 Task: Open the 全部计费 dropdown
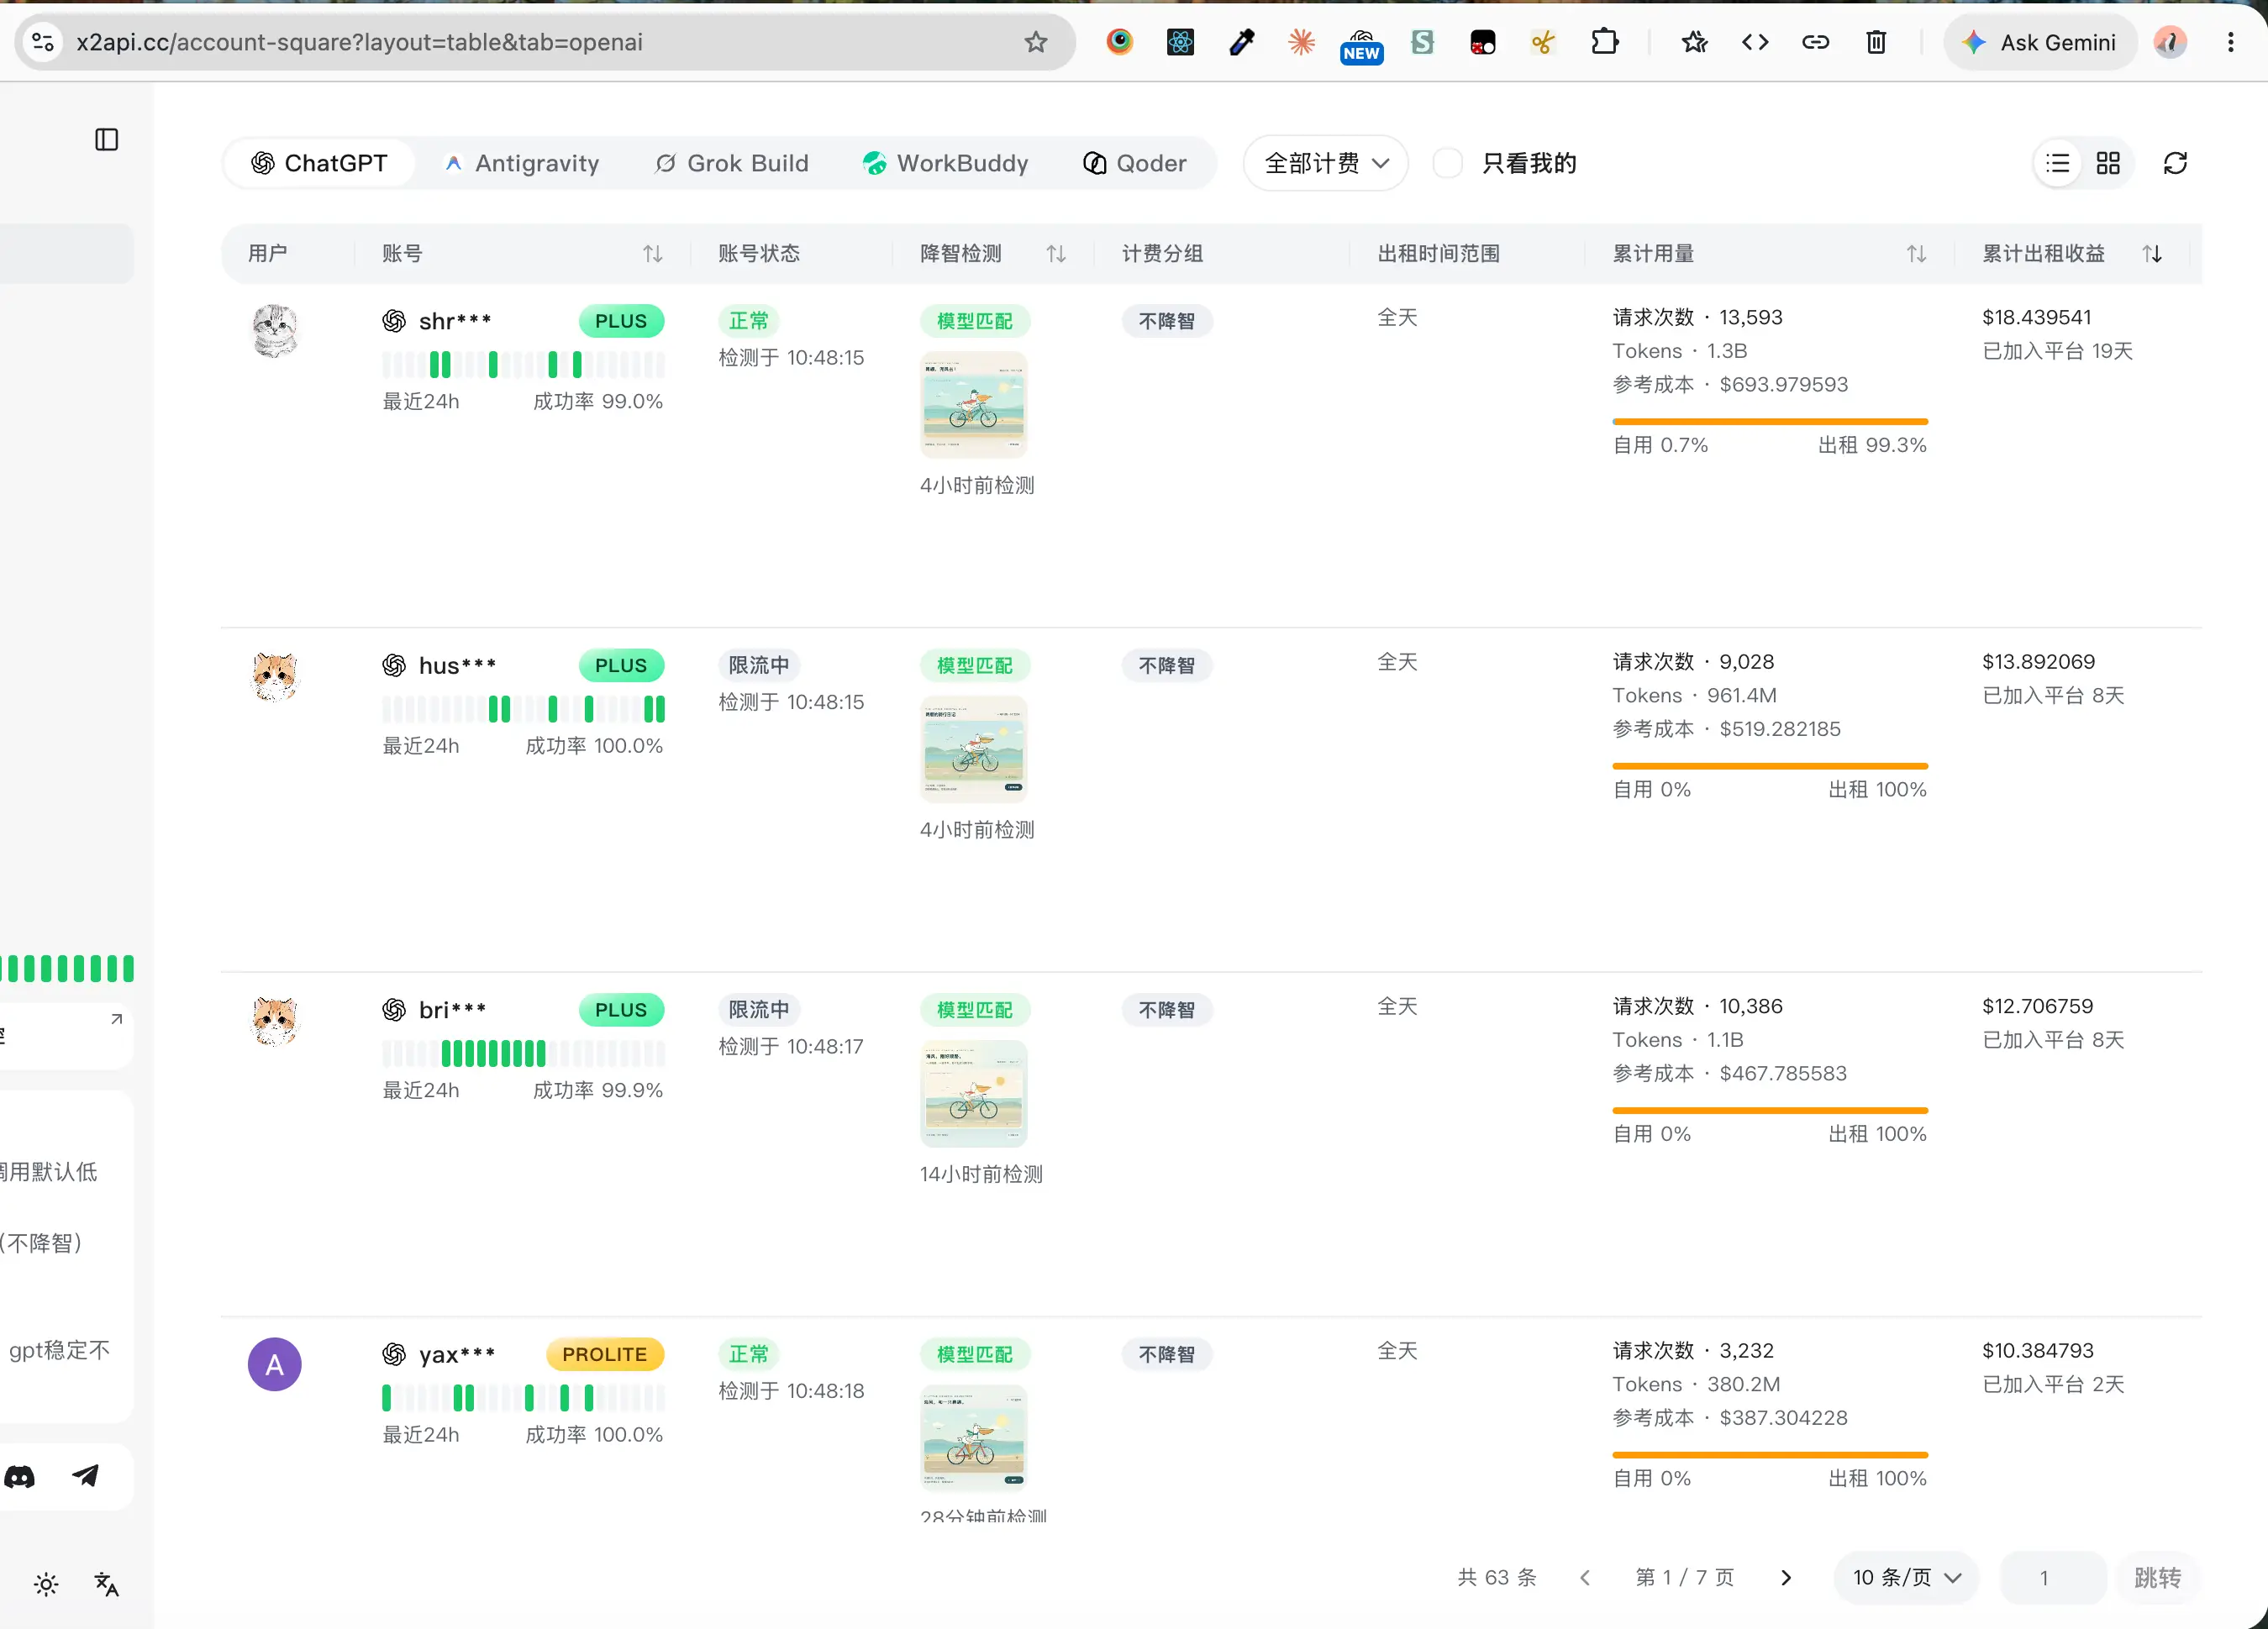[1326, 163]
